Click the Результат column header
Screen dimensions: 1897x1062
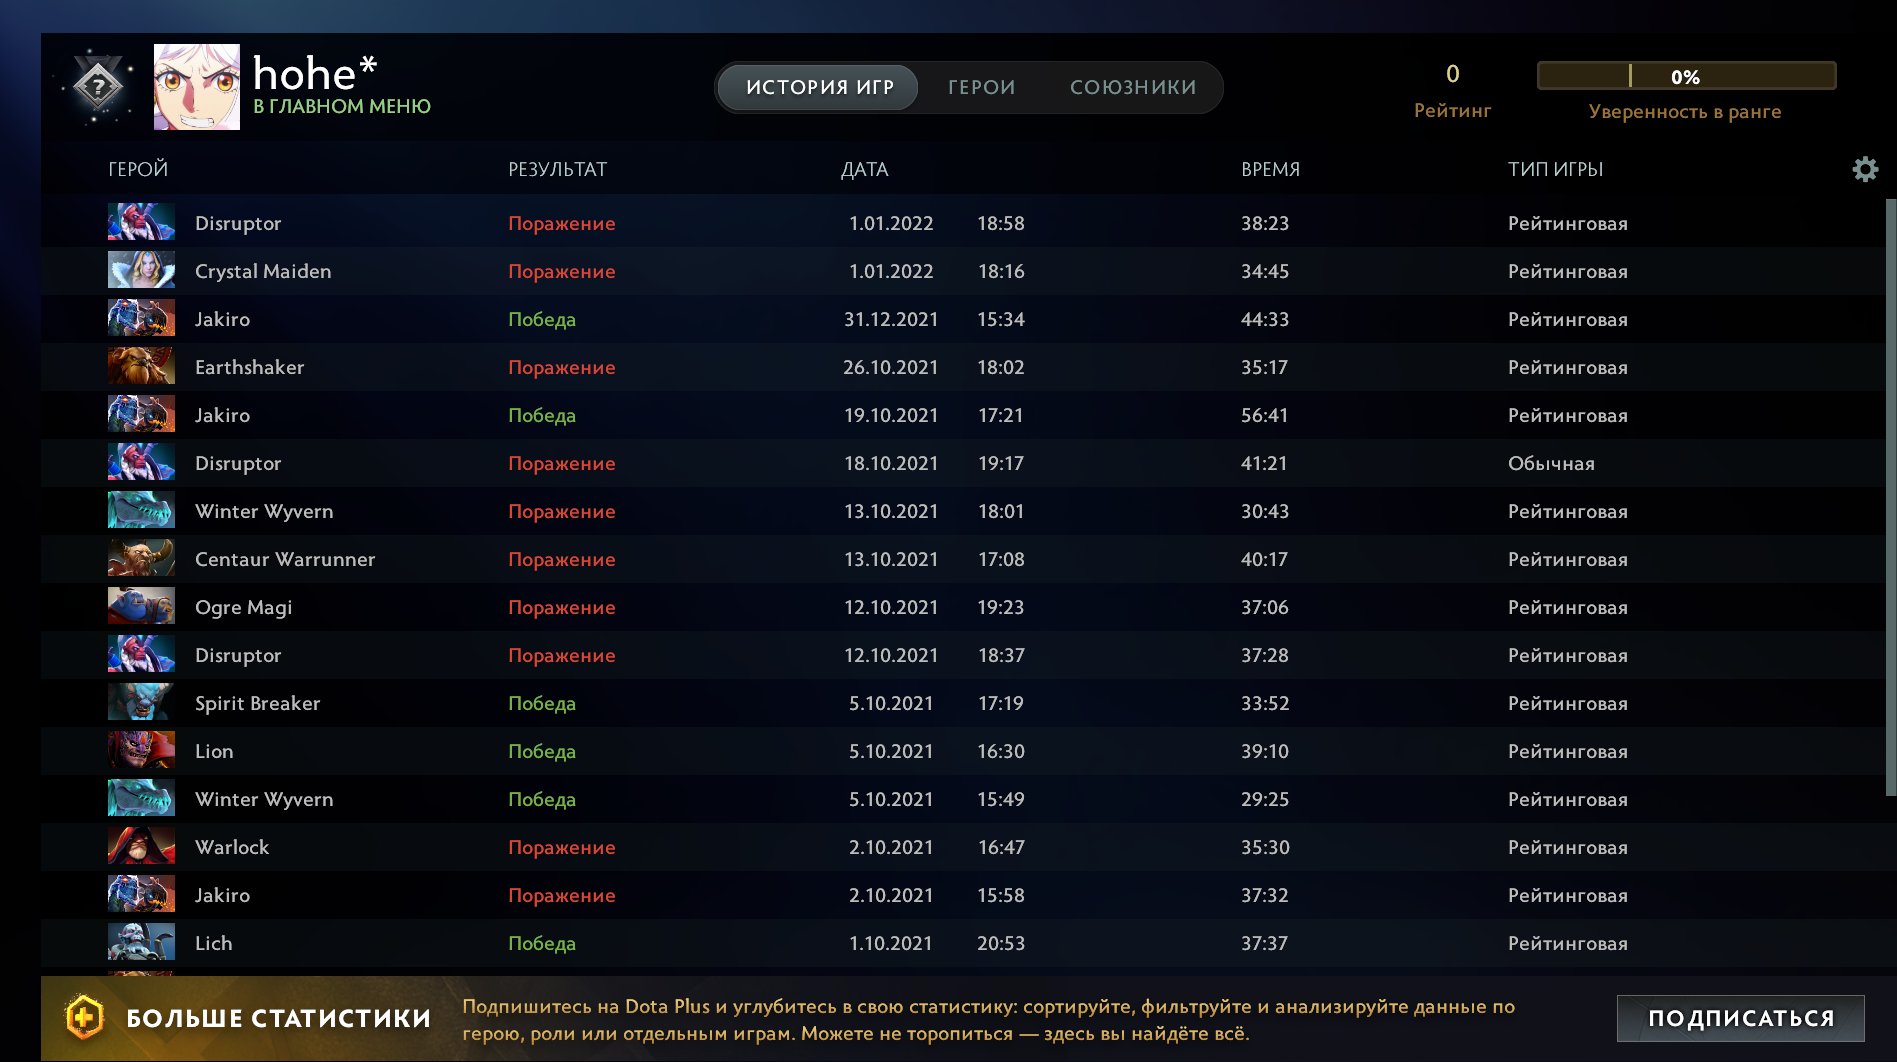click(x=557, y=169)
